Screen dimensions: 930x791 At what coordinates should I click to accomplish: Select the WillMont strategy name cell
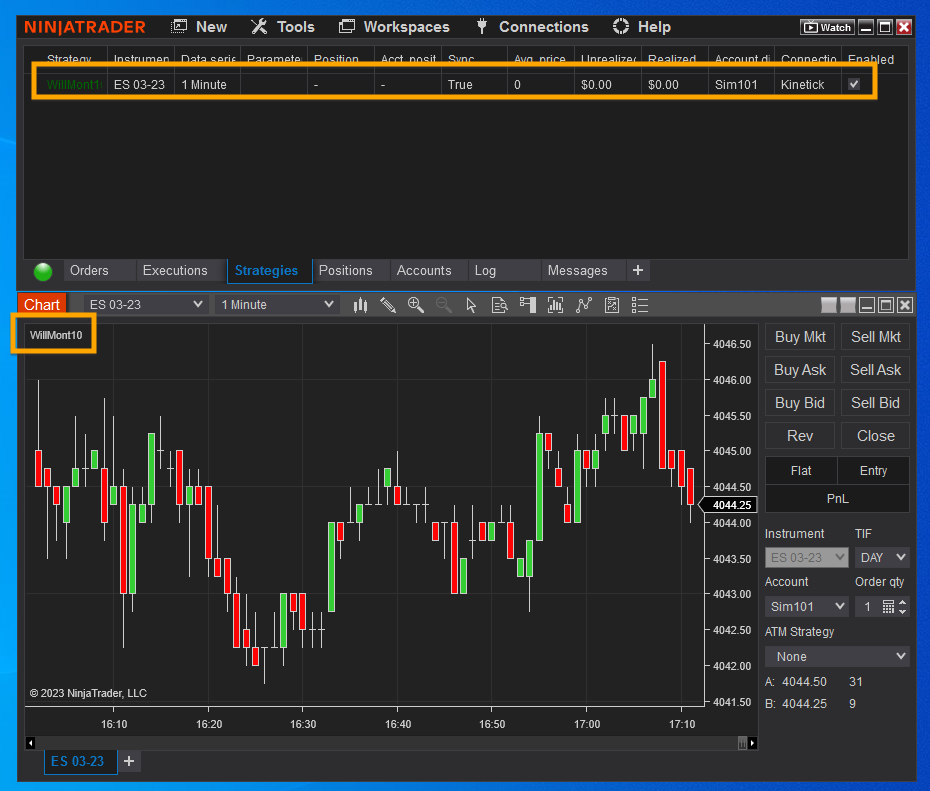pyautogui.click(x=74, y=85)
